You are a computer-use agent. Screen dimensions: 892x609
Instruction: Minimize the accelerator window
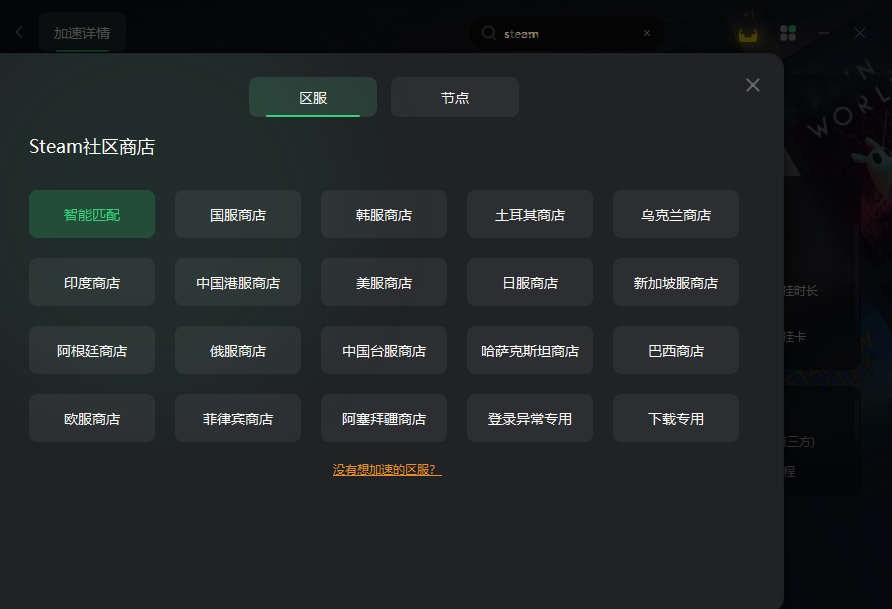[x=824, y=34]
